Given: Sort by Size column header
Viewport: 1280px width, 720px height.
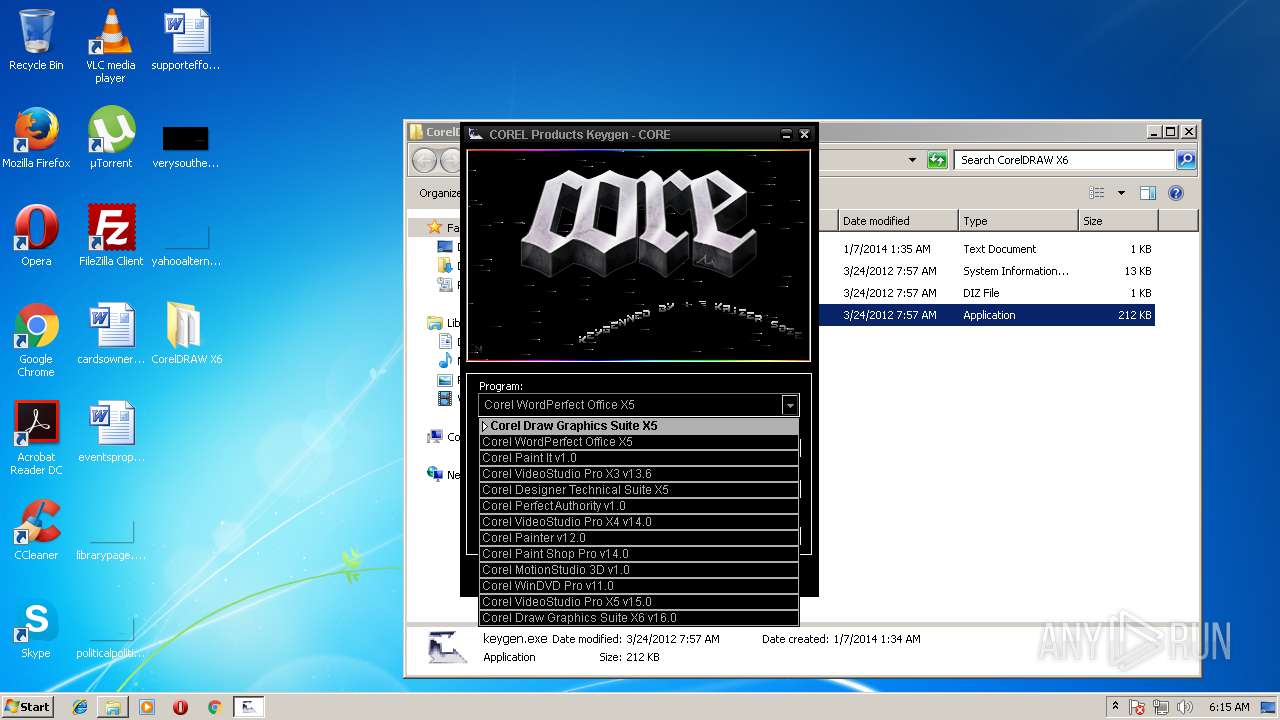Looking at the screenshot, I should [1118, 221].
